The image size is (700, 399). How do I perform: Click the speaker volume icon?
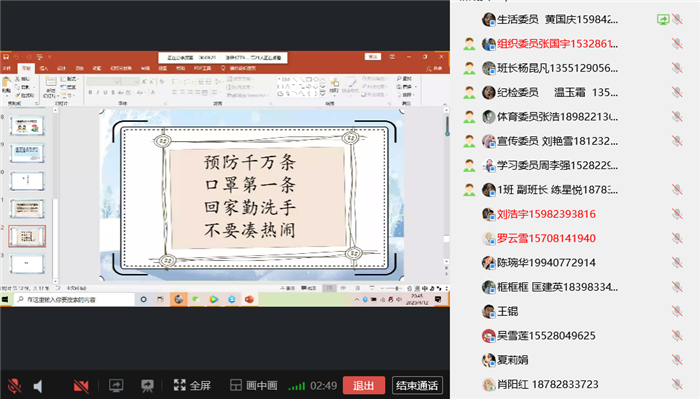point(38,386)
